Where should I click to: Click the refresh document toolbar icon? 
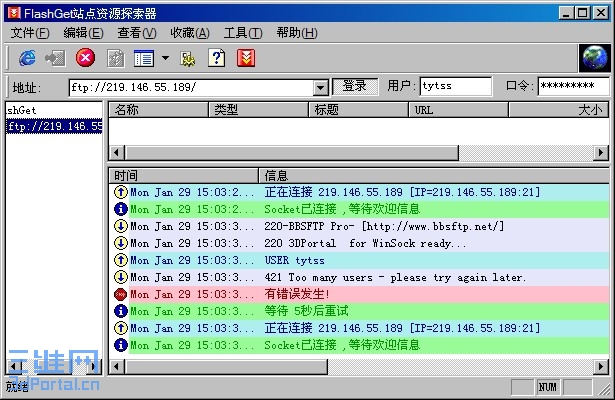tap(116, 58)
